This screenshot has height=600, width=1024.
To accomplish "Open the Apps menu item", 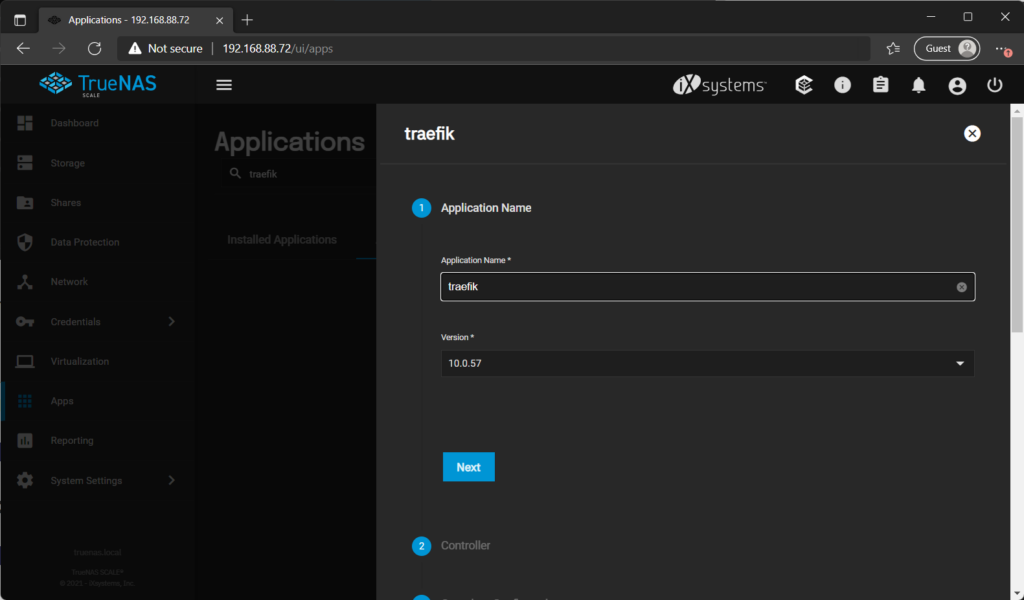I will 62,402.
